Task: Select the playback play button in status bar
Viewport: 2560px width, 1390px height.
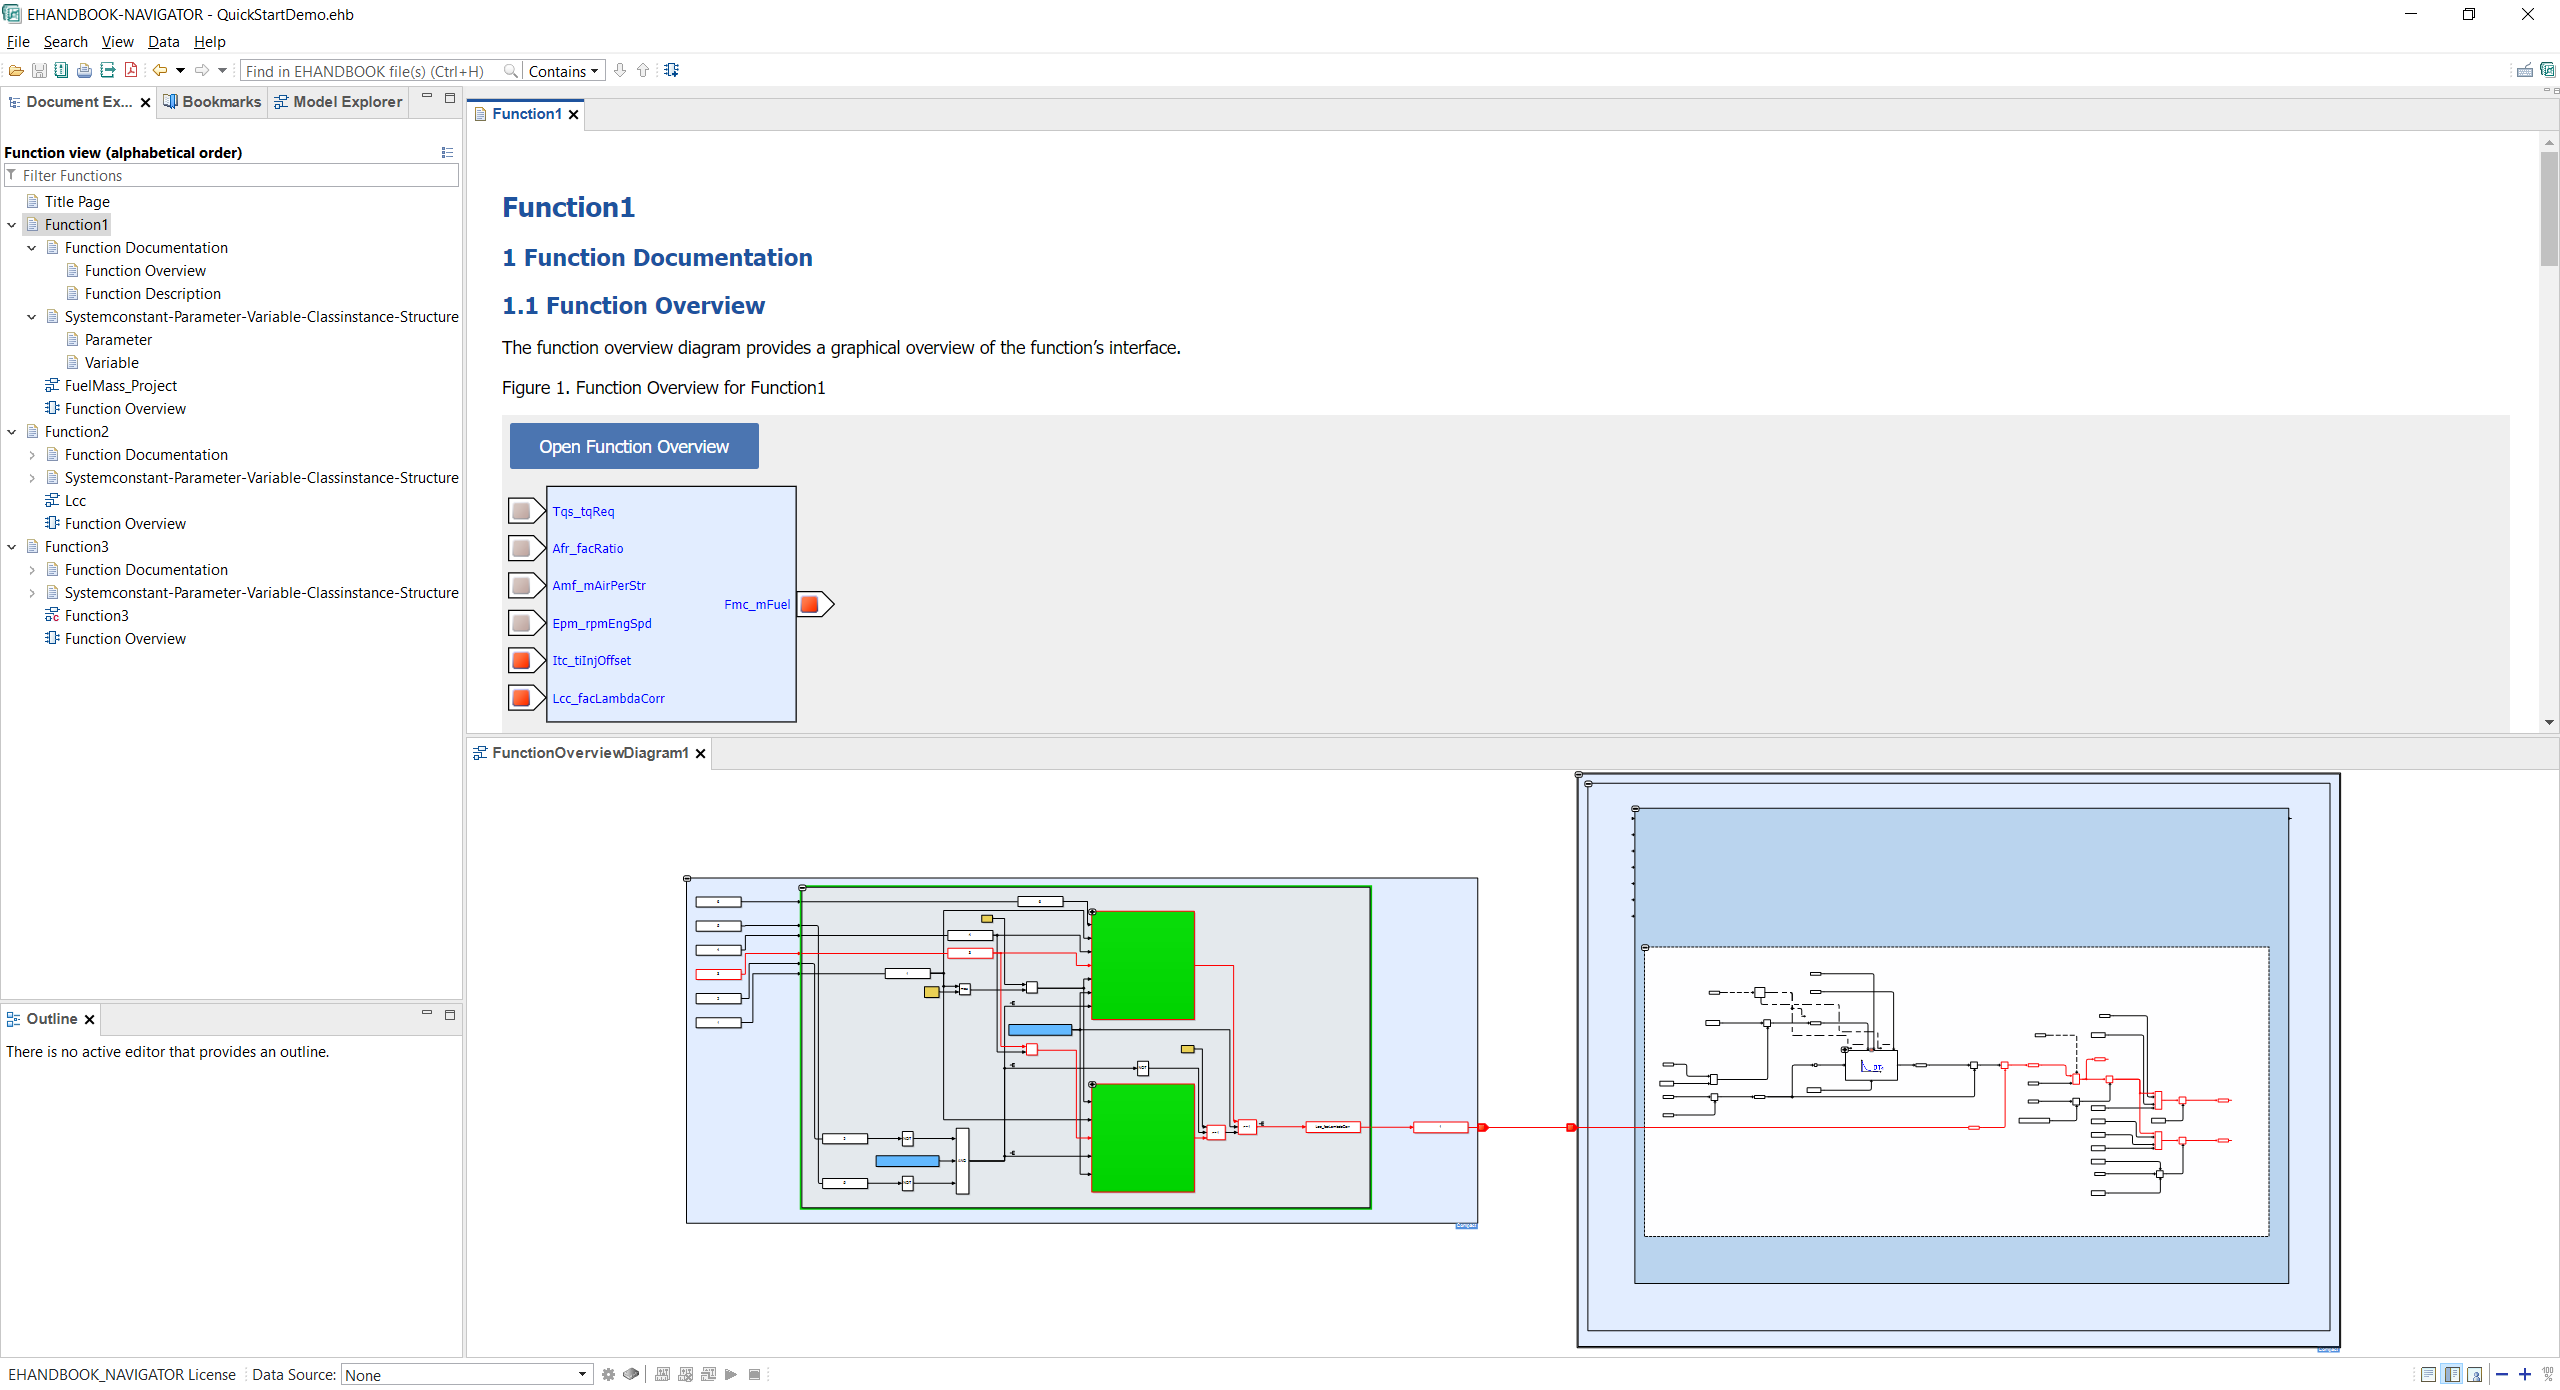Action: [731, 1375]
